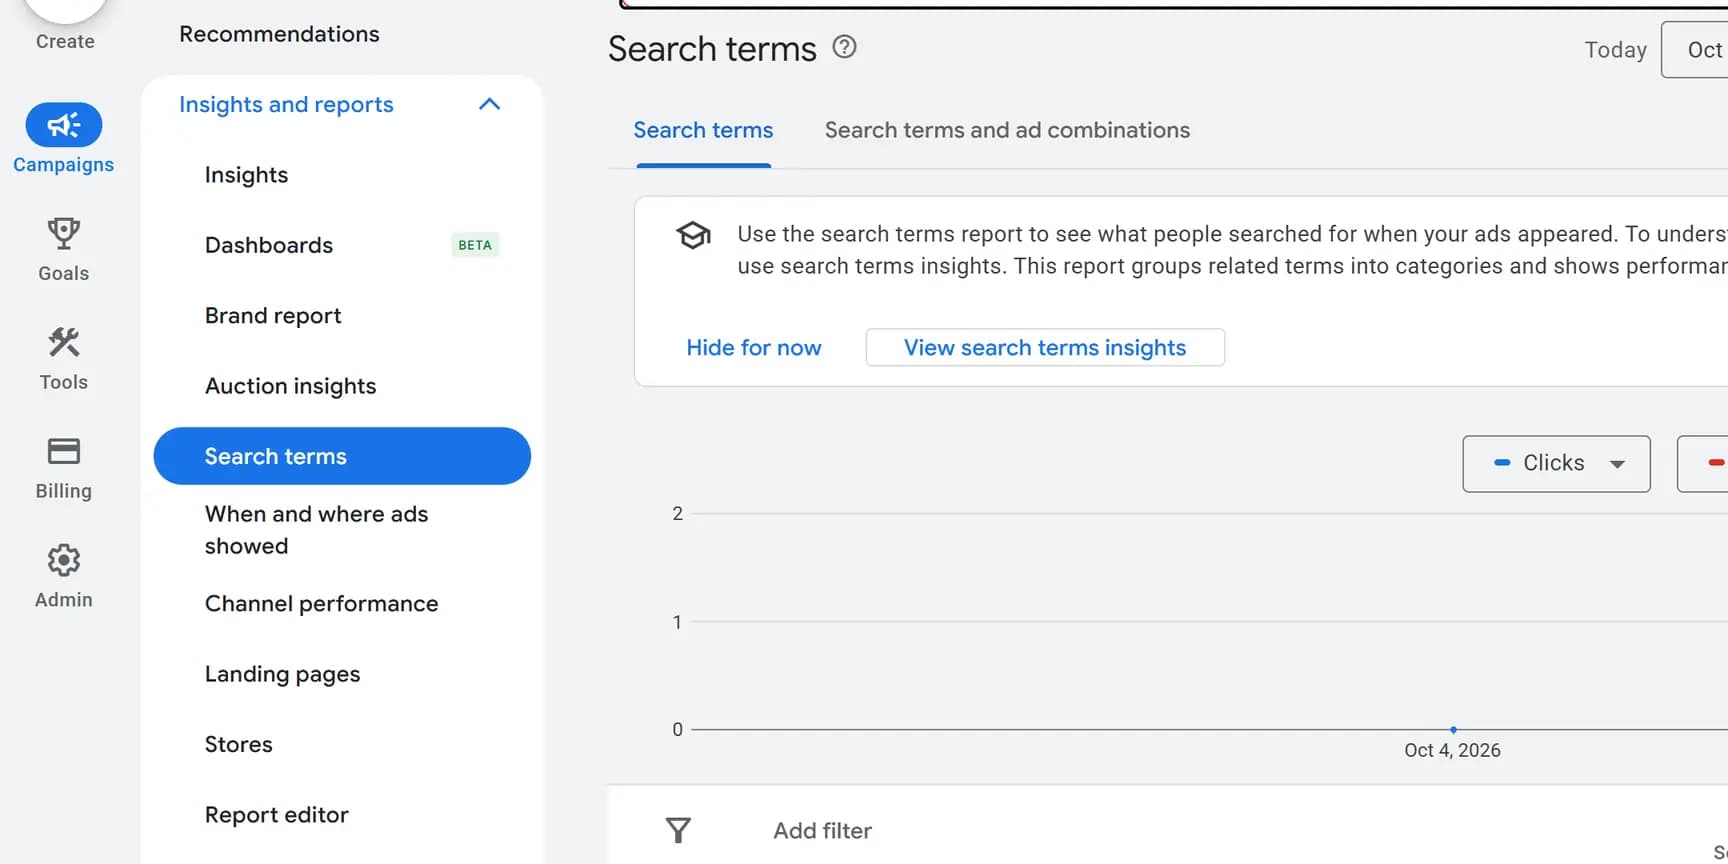Click the help icon beside Search terms title
The height and width of the screenshot is (864, 1728).
point(845,47)
